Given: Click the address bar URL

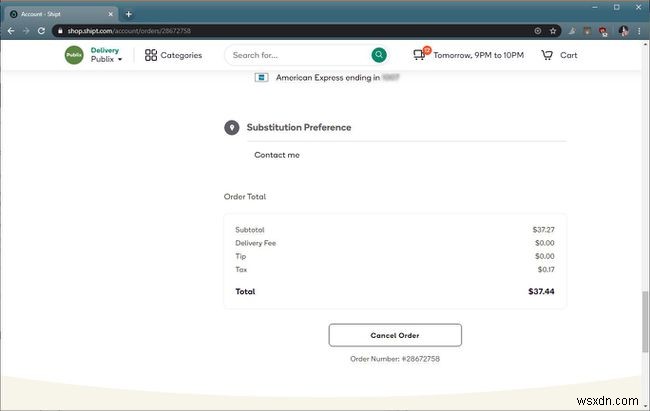Looking at the screenshot, I should coord(129,31).
